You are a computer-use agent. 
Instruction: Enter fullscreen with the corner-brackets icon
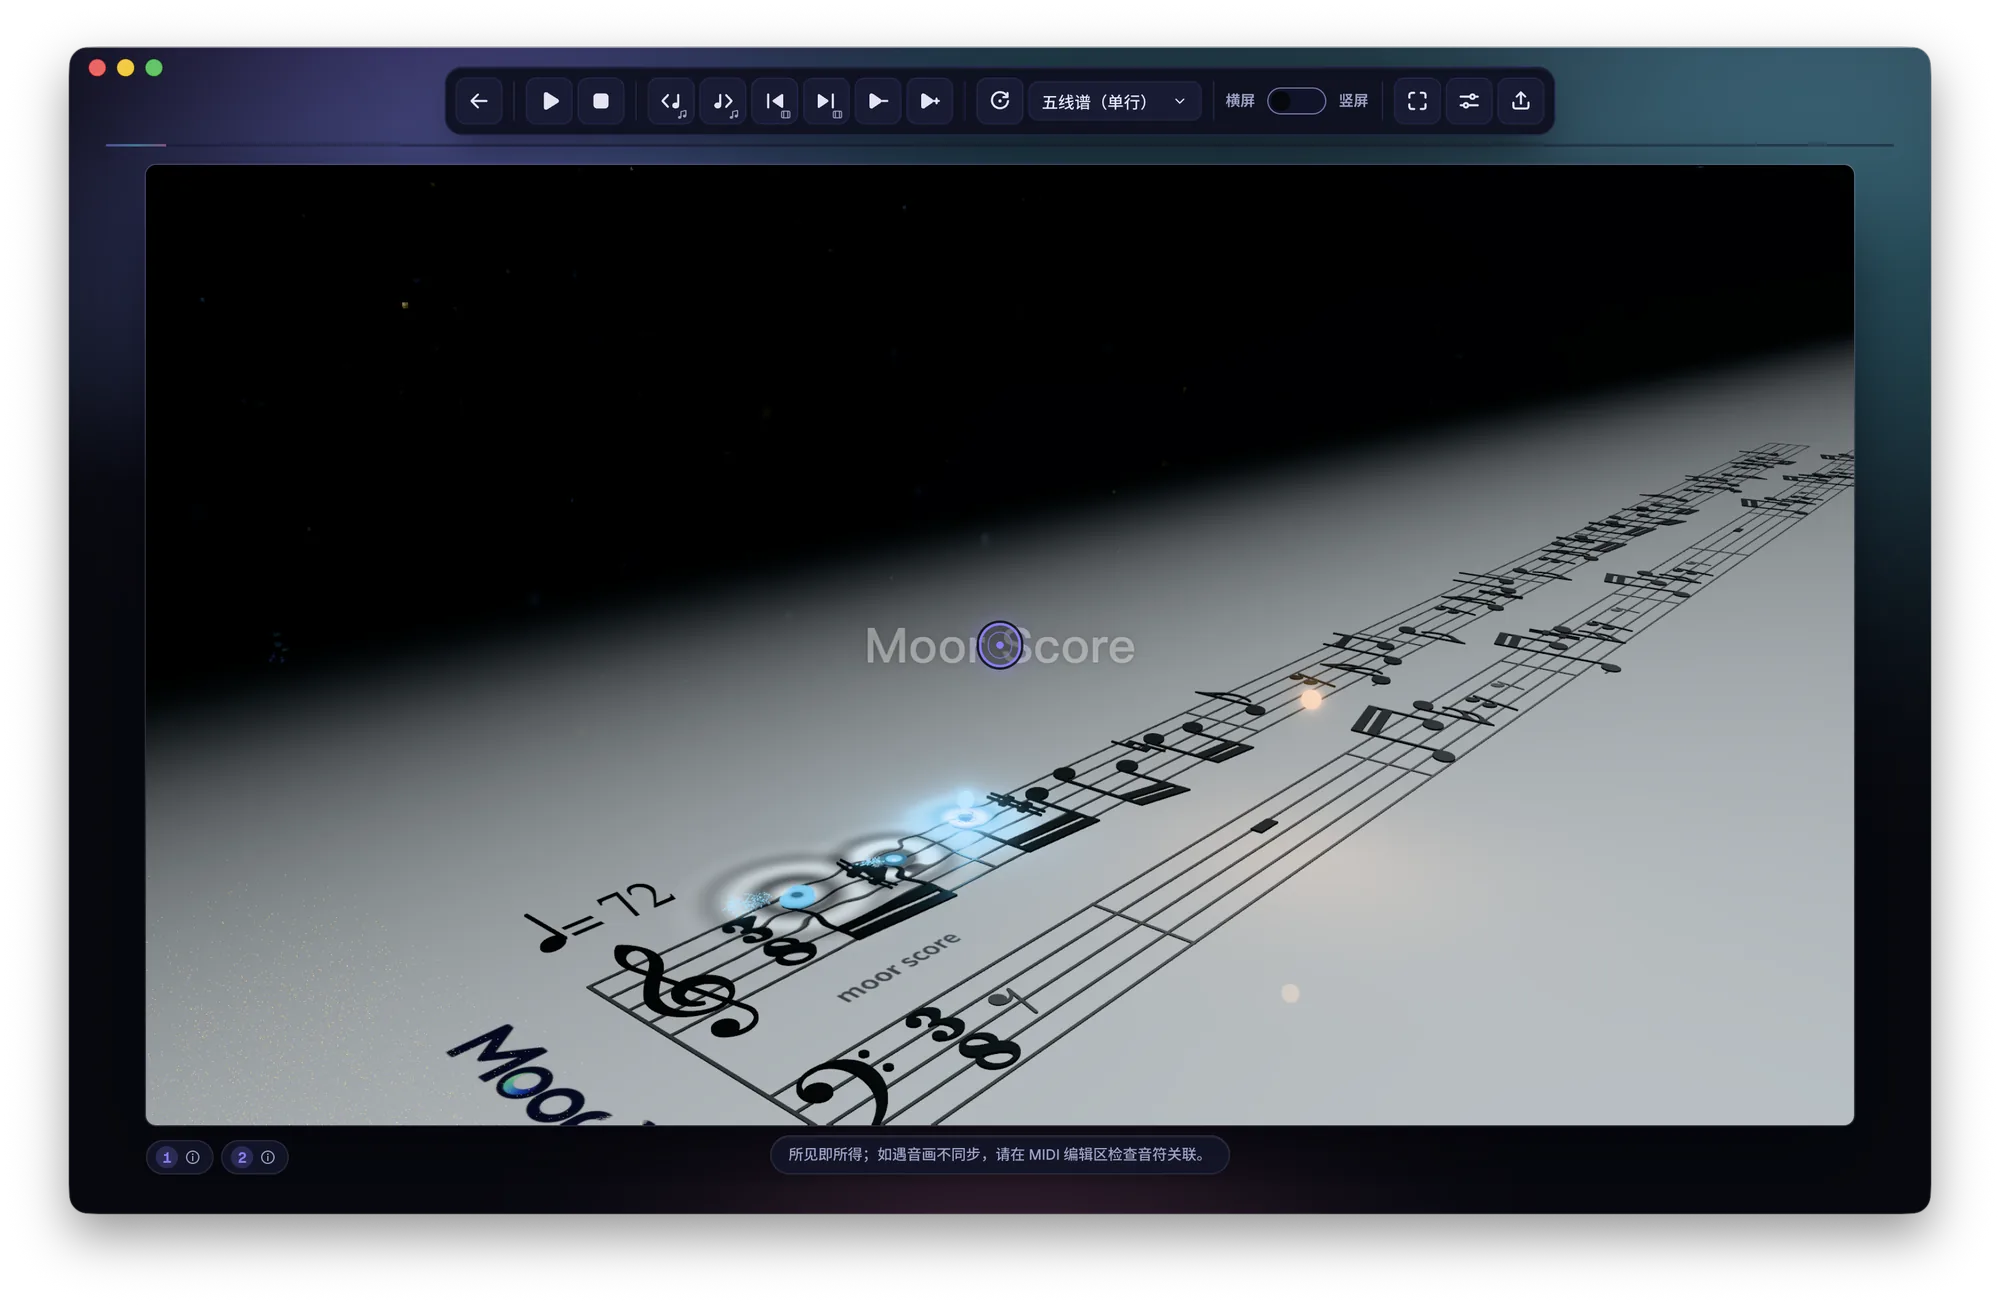tap(1417, 101)
